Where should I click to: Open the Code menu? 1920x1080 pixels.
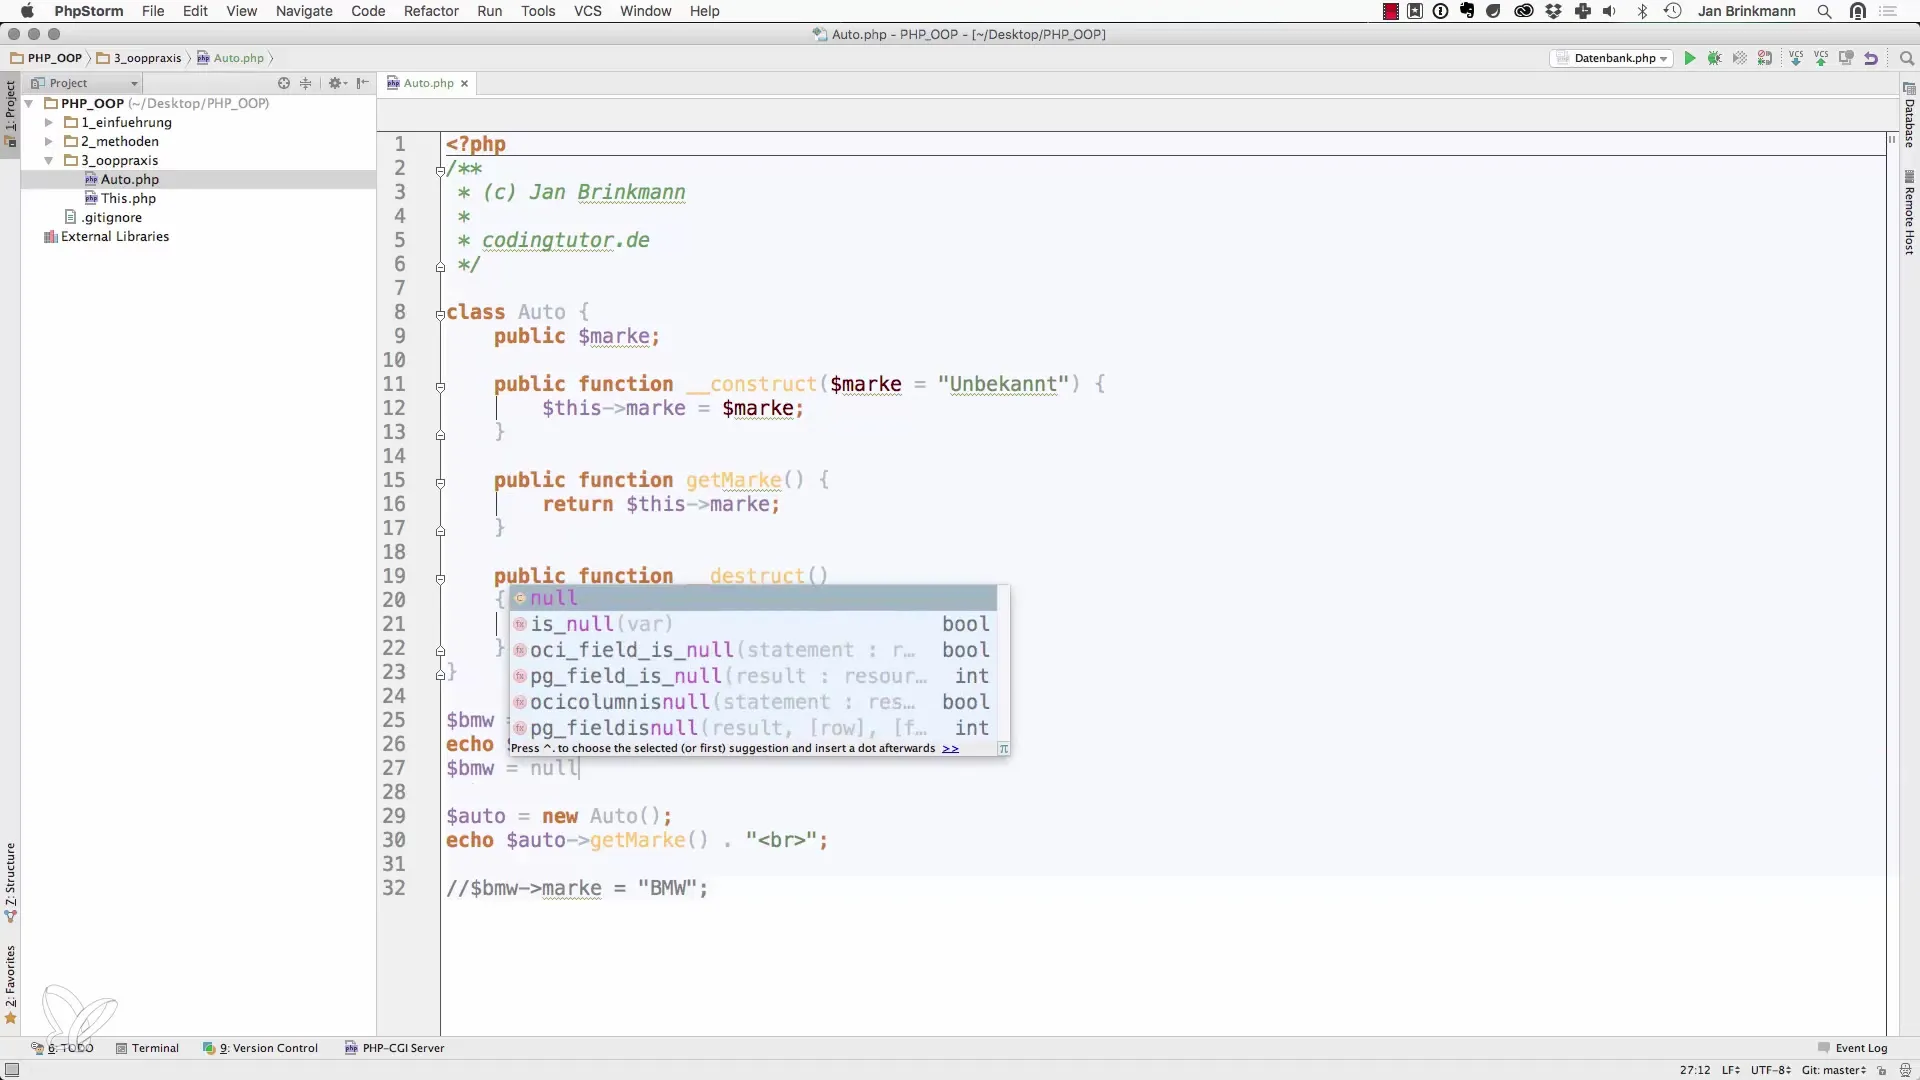pos(368,11)
